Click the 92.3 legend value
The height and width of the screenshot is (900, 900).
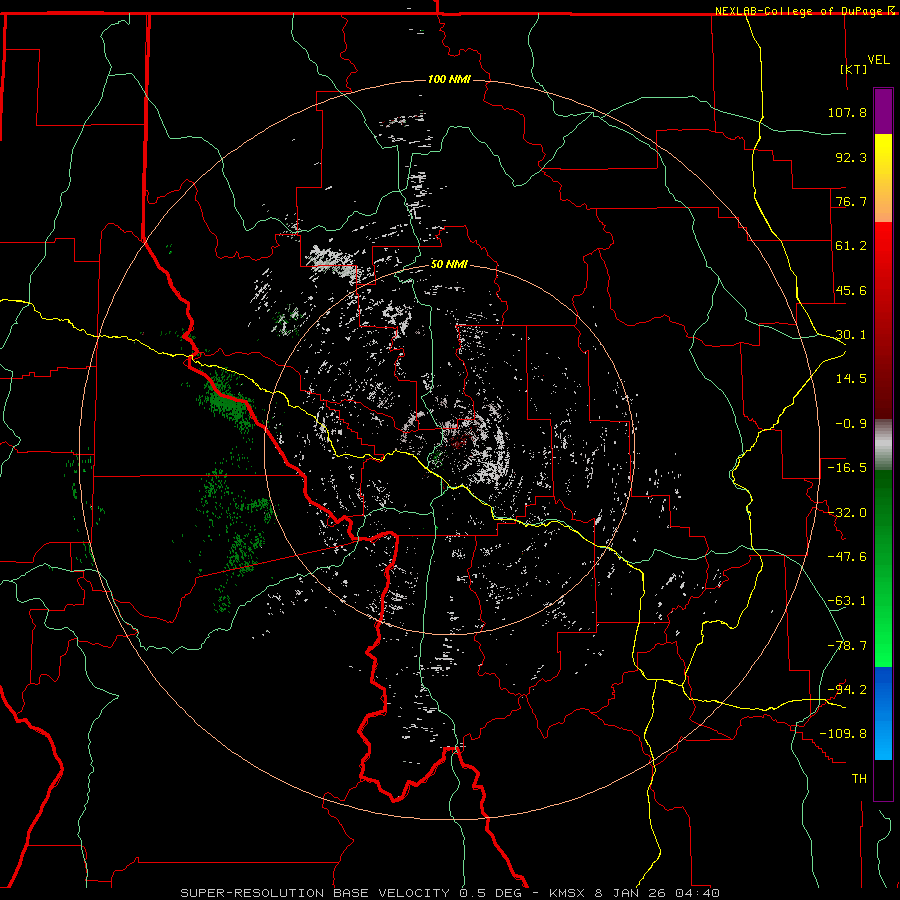pyautogui.click(x=851, y=157)
